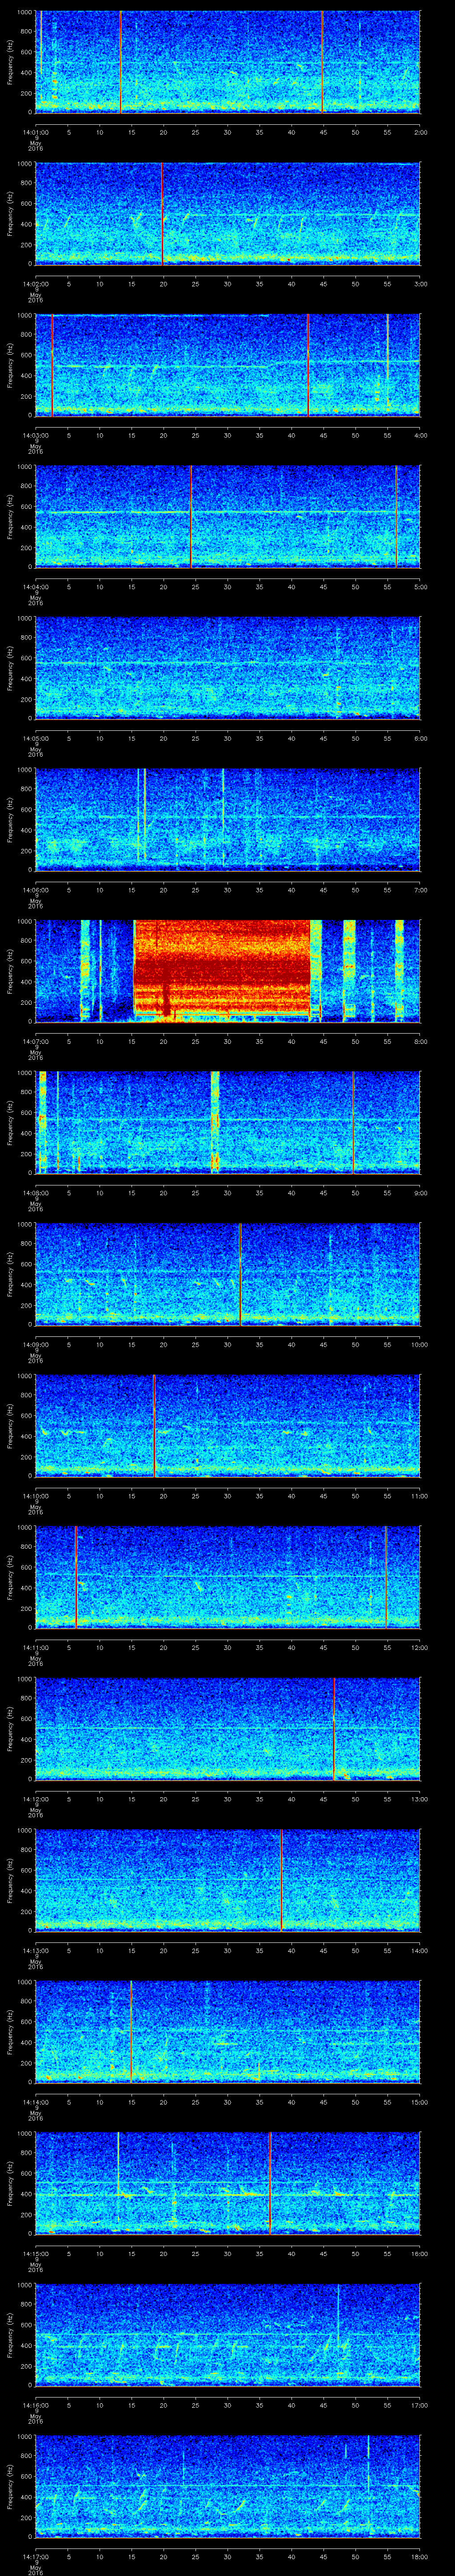Click the '14:13:00' start time label
Image resolution: width=455 pixels, height=2576 pixels.
click(35, 1950)
